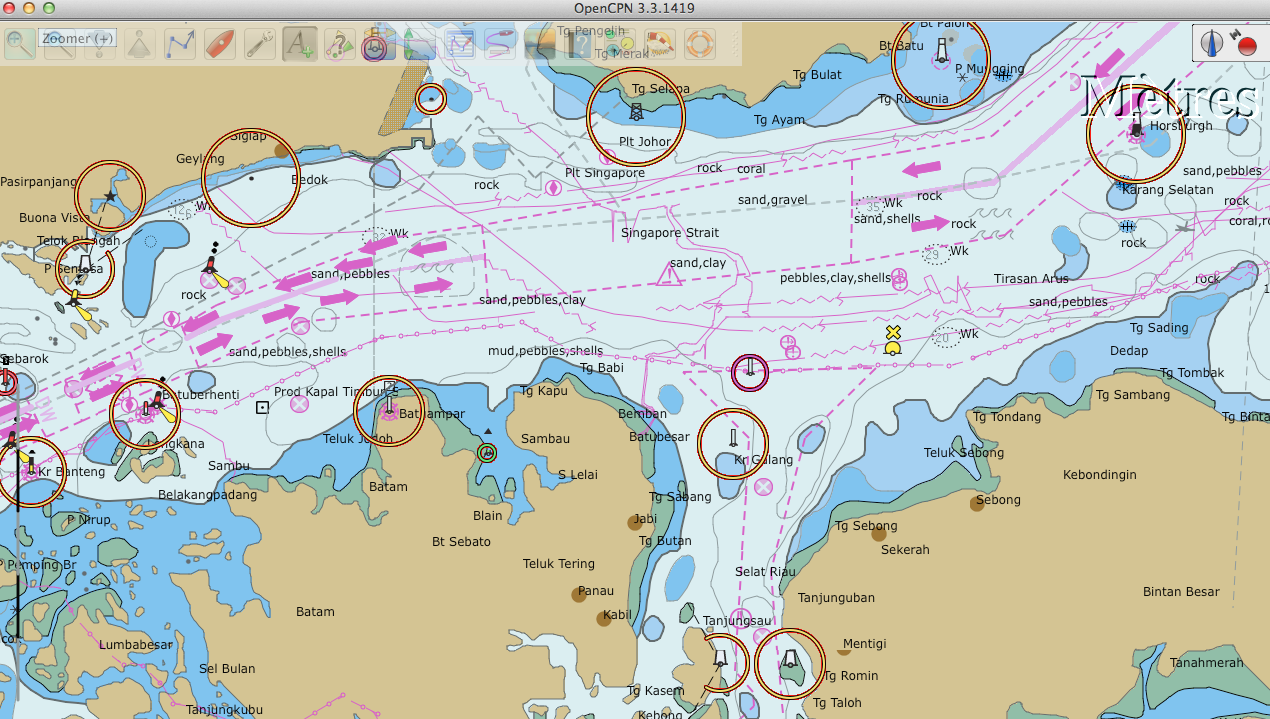Toggle Auto Follow with the red boat icon
The image size is (1270, 719).
tap(220, 44)
